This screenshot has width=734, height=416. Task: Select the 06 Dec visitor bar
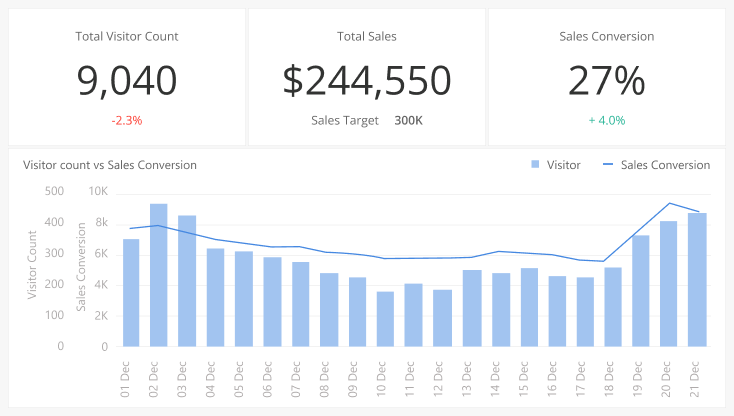pyautogui.click(x=272, y=302)
